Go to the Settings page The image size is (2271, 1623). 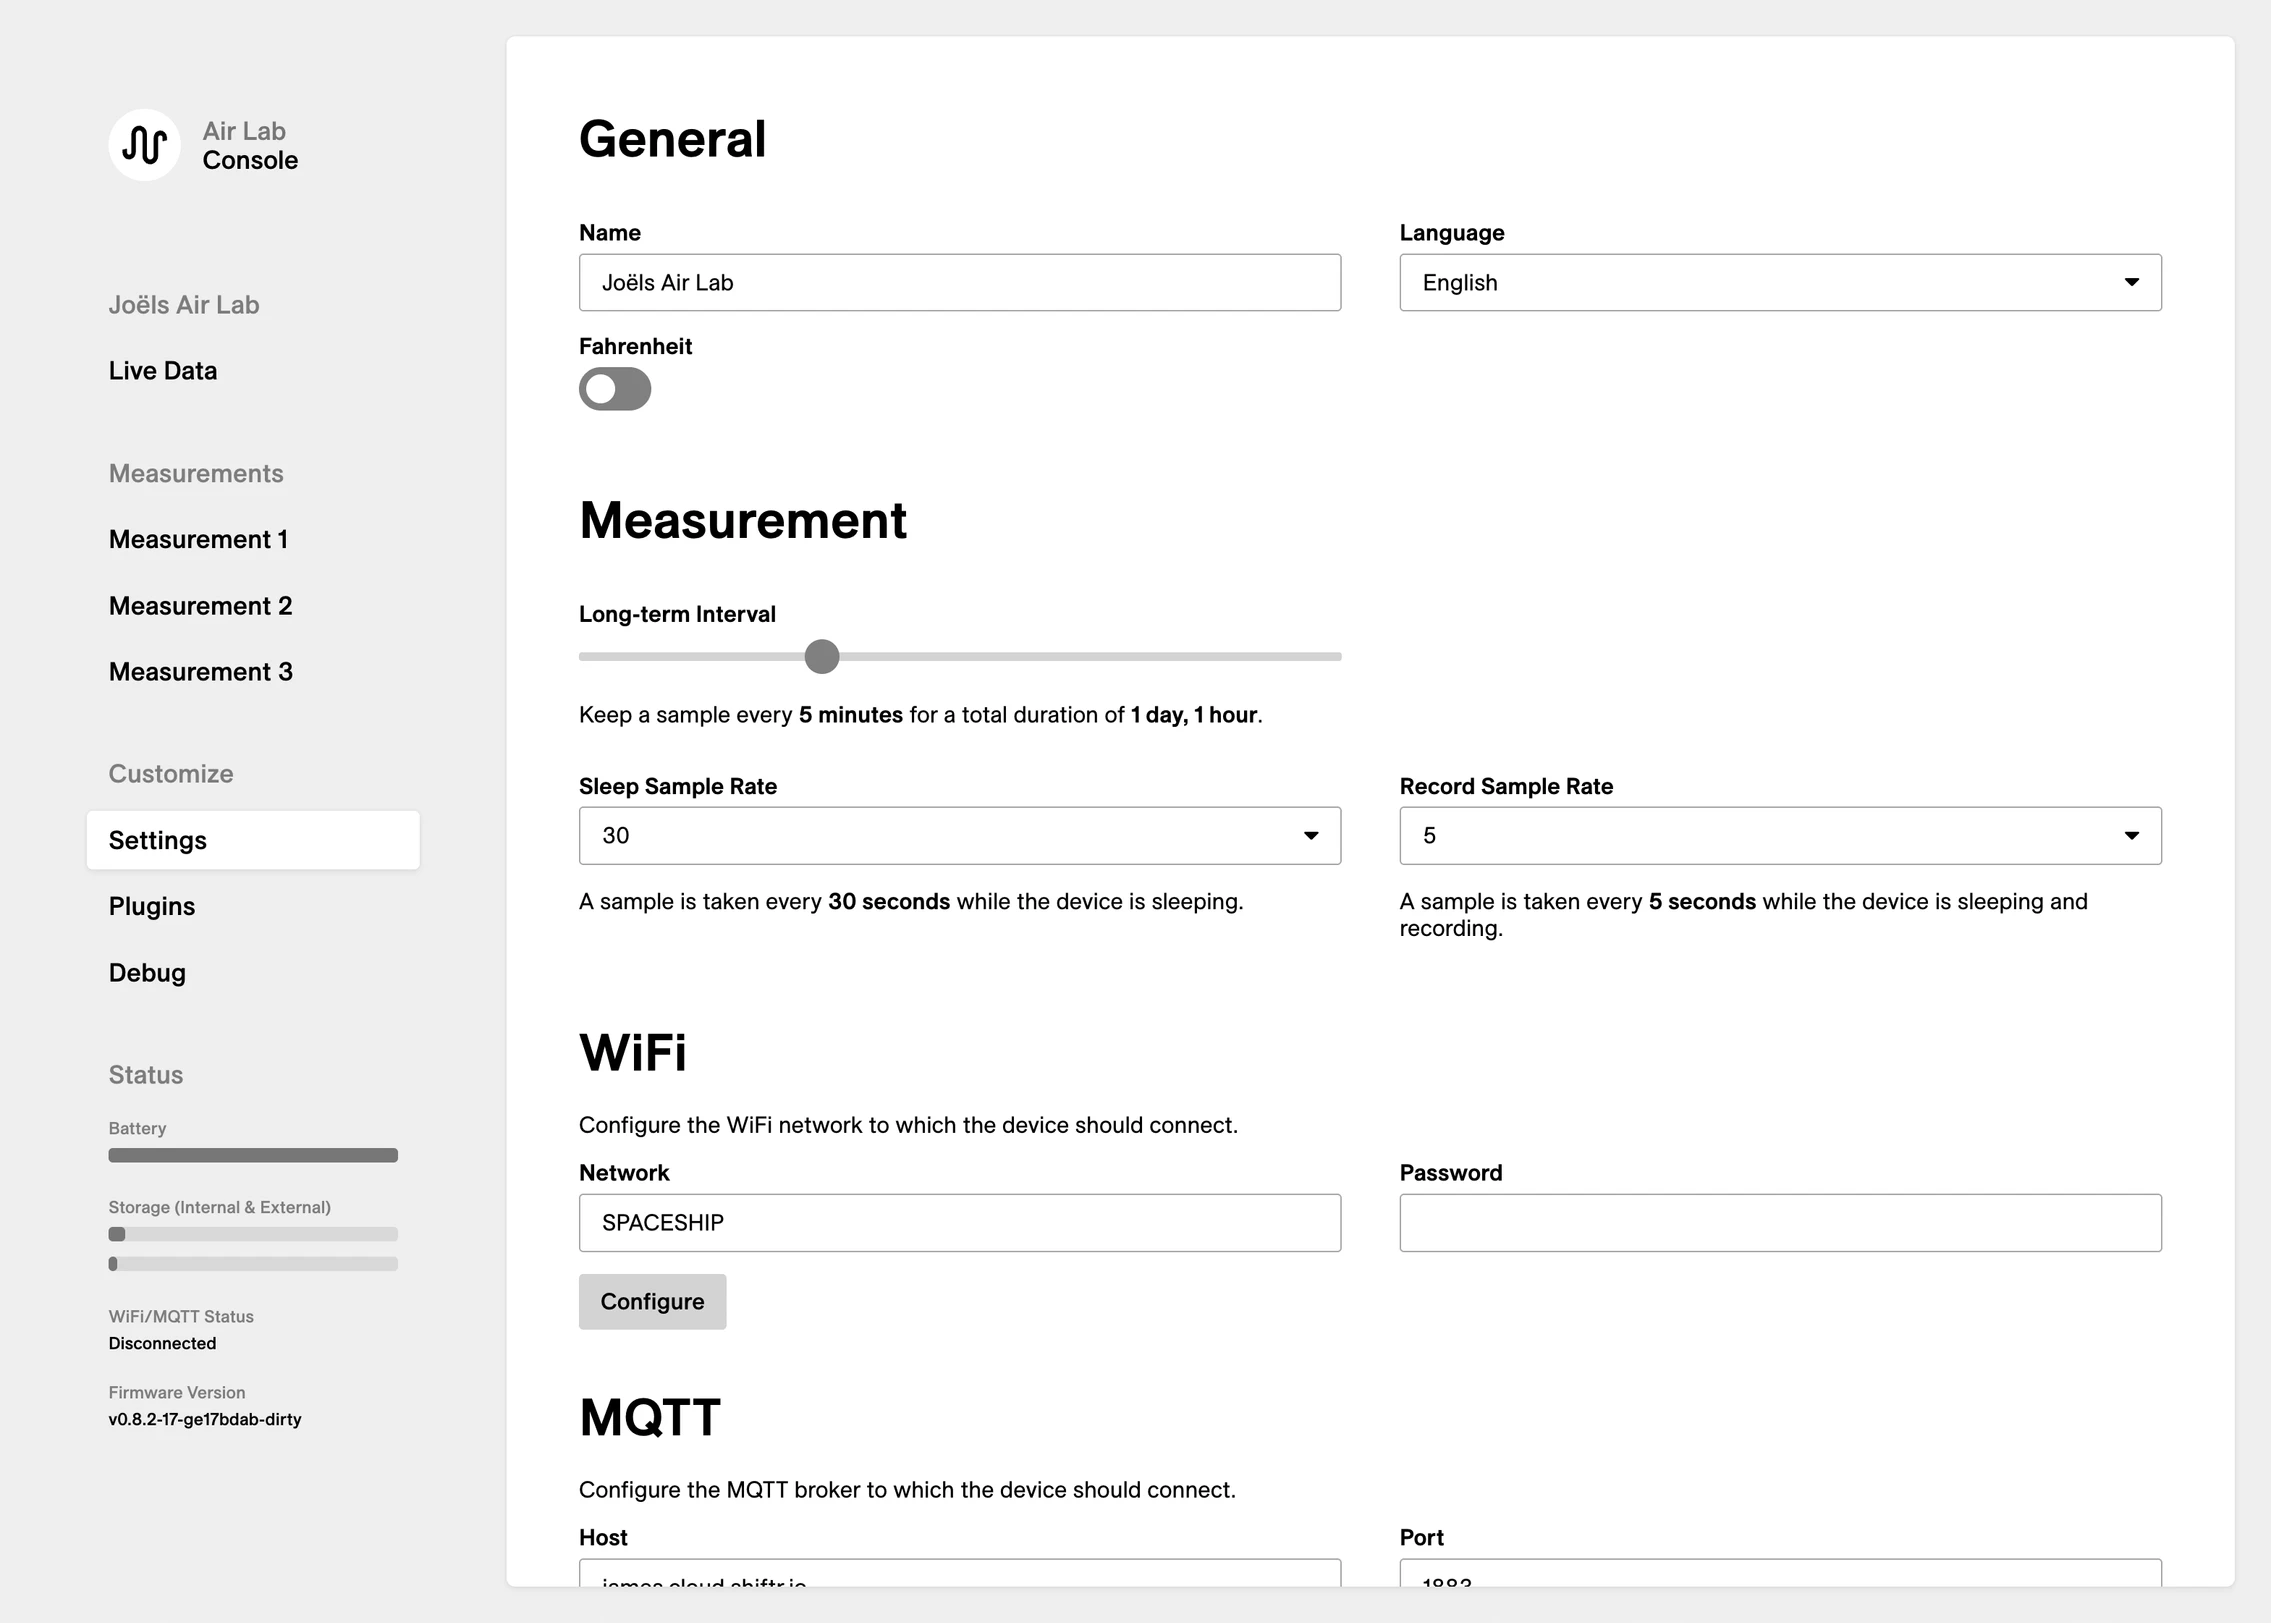[157, 840]
